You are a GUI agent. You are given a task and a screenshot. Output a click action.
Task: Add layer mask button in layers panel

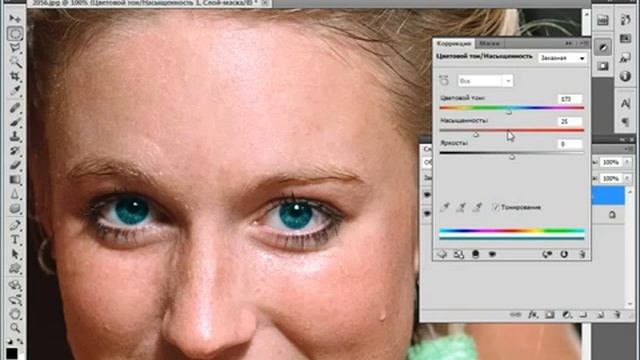(x=549, y=315)
